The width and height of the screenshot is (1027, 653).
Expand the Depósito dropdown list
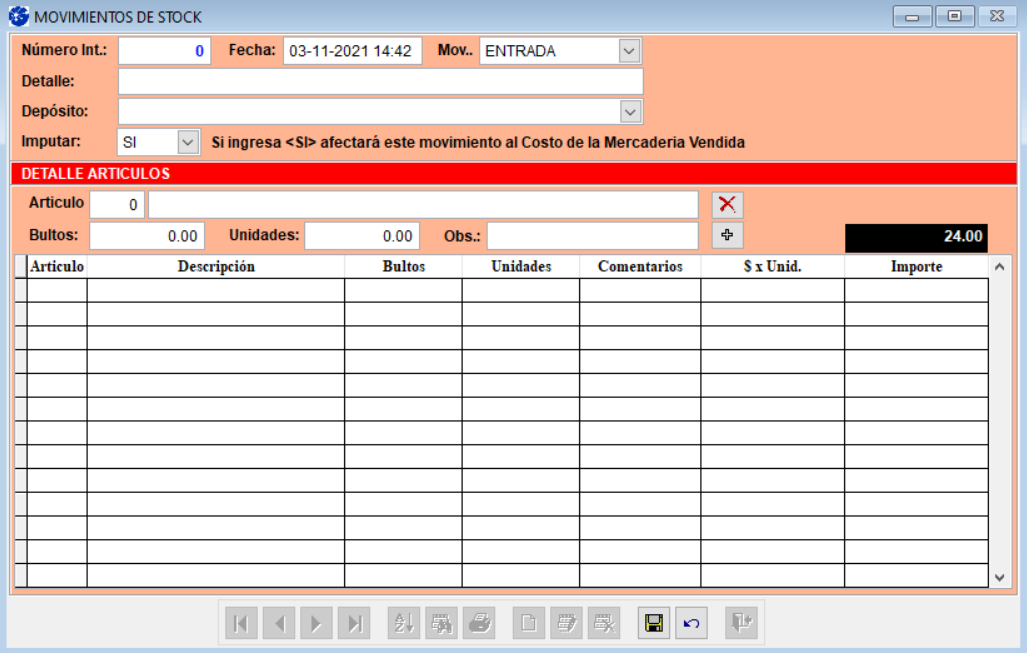[x=629, y=111]
